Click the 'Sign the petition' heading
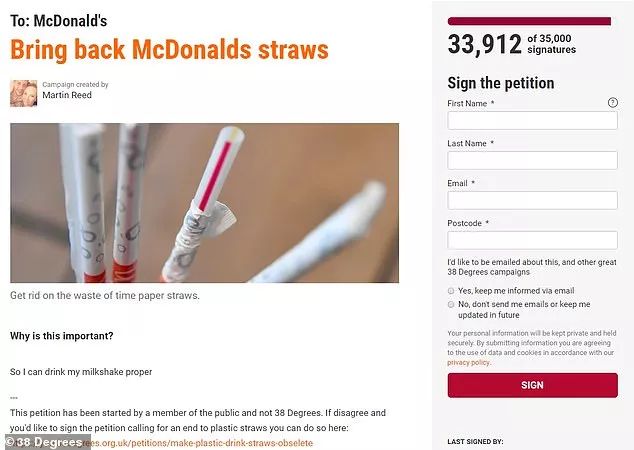634x450 pixels. 501,83
